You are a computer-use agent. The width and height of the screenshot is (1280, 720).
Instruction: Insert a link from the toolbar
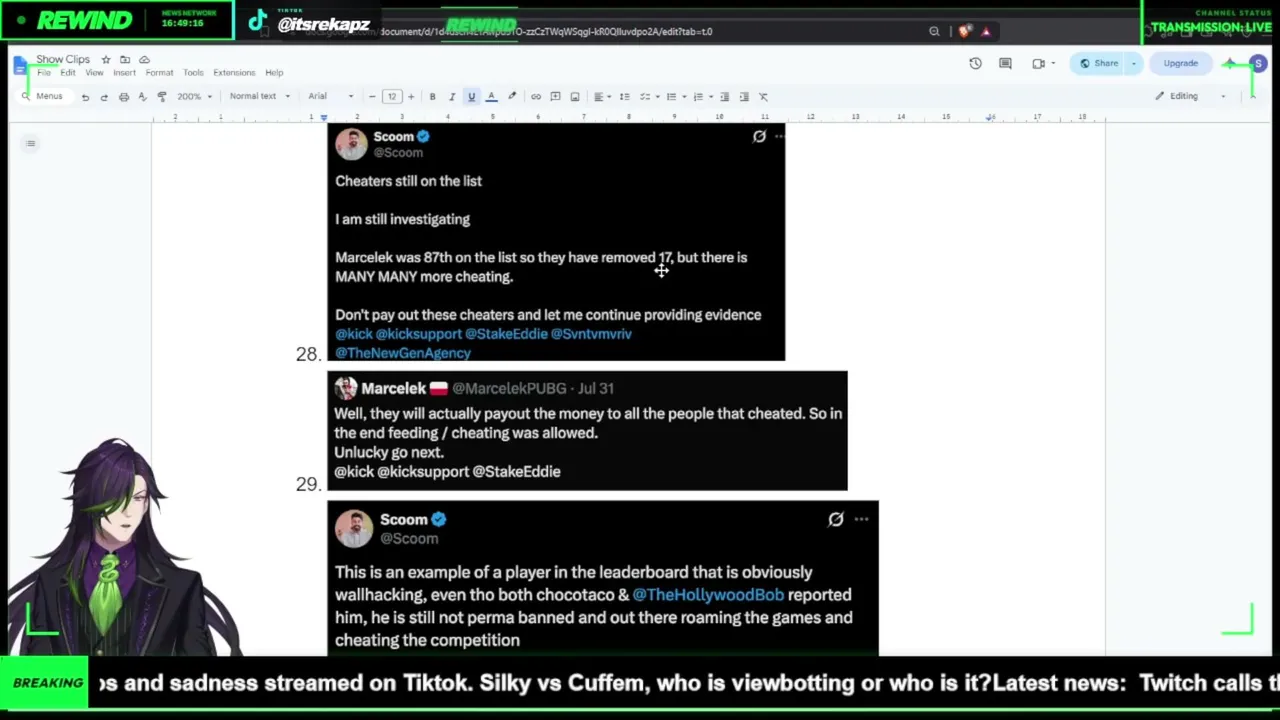click(x=536, y=97)
